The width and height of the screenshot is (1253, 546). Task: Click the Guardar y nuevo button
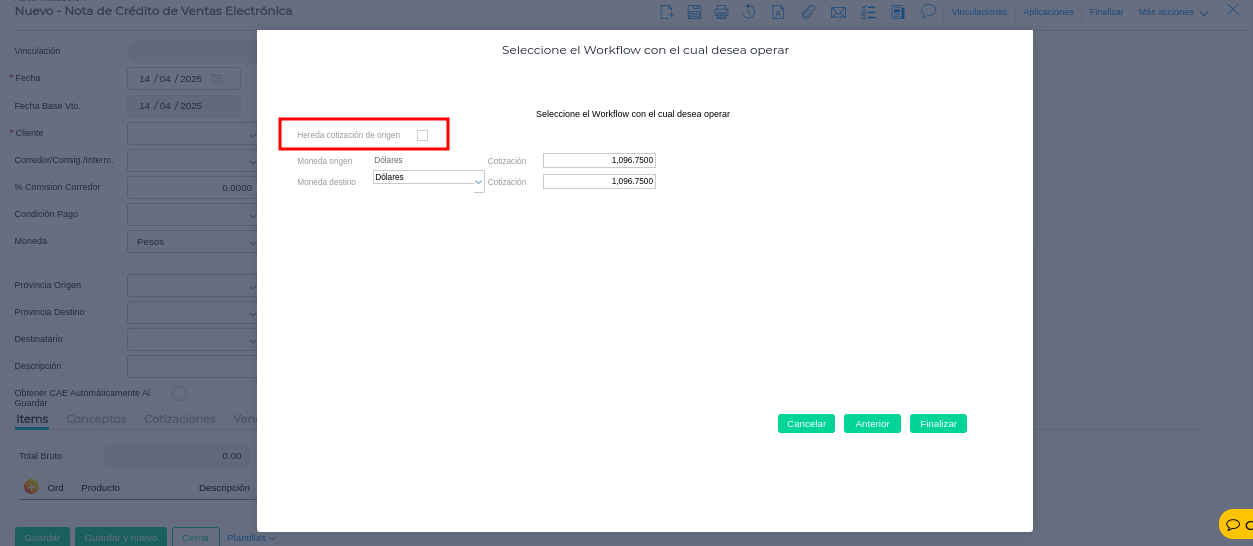coord(121,537)
